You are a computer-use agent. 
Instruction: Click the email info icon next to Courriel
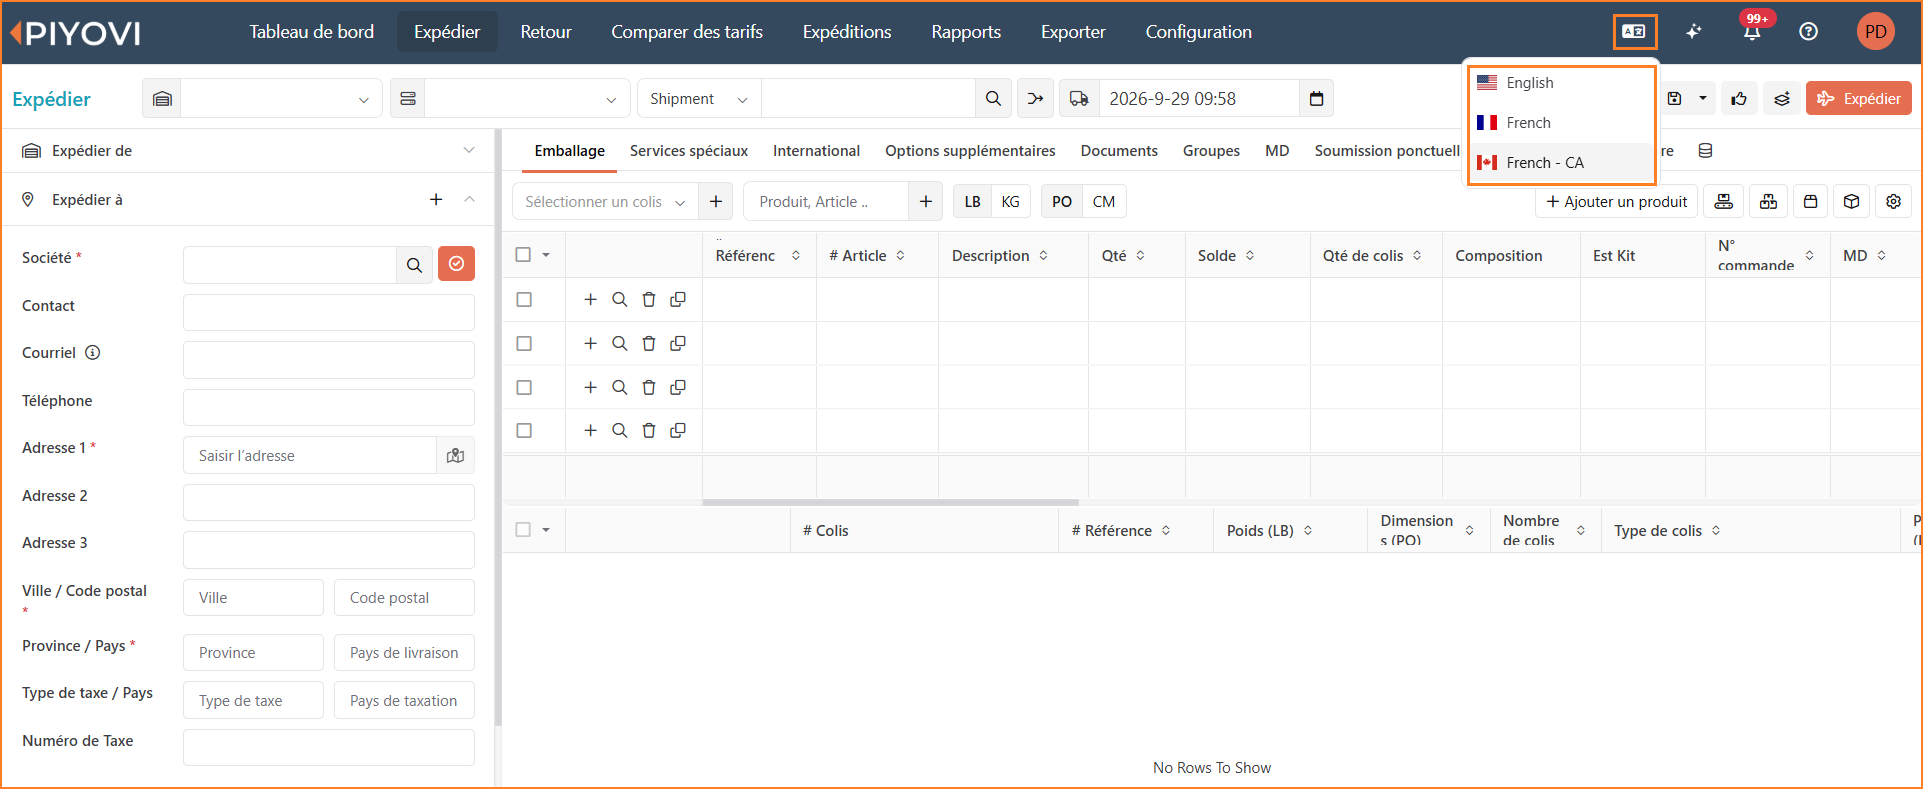click(93, 353)
